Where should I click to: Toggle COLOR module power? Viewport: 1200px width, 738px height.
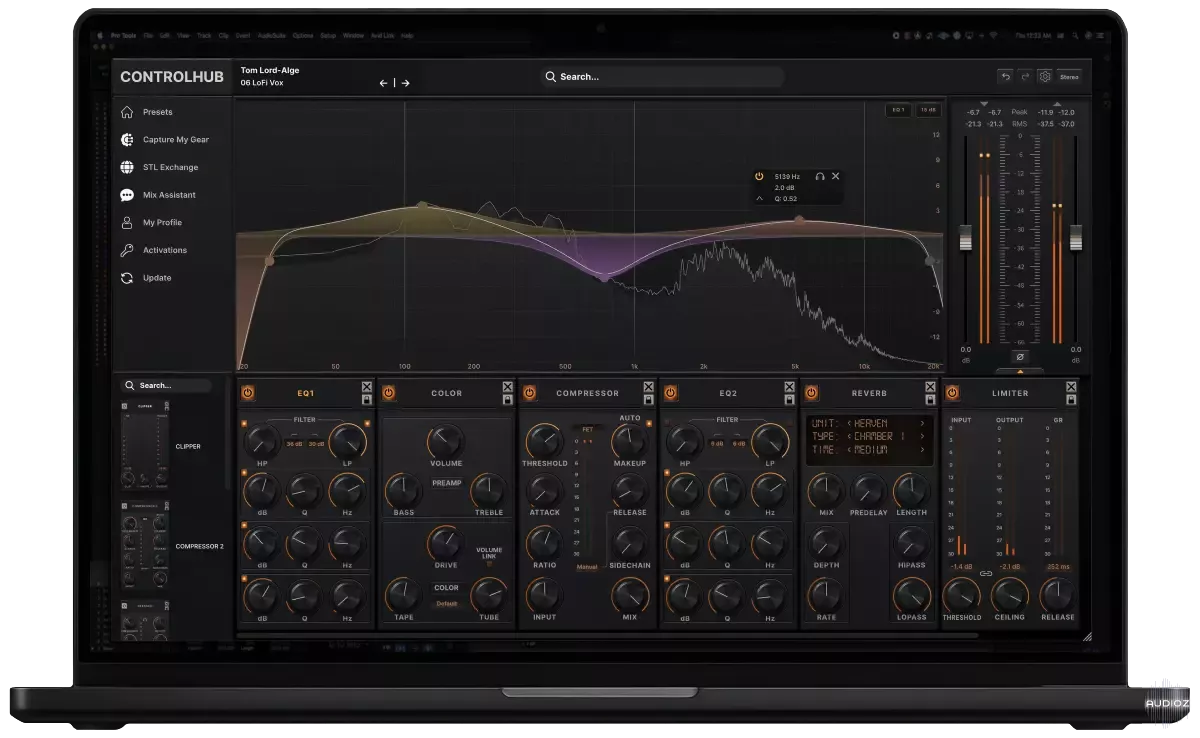pyautogui.click(x=388, y=393)
